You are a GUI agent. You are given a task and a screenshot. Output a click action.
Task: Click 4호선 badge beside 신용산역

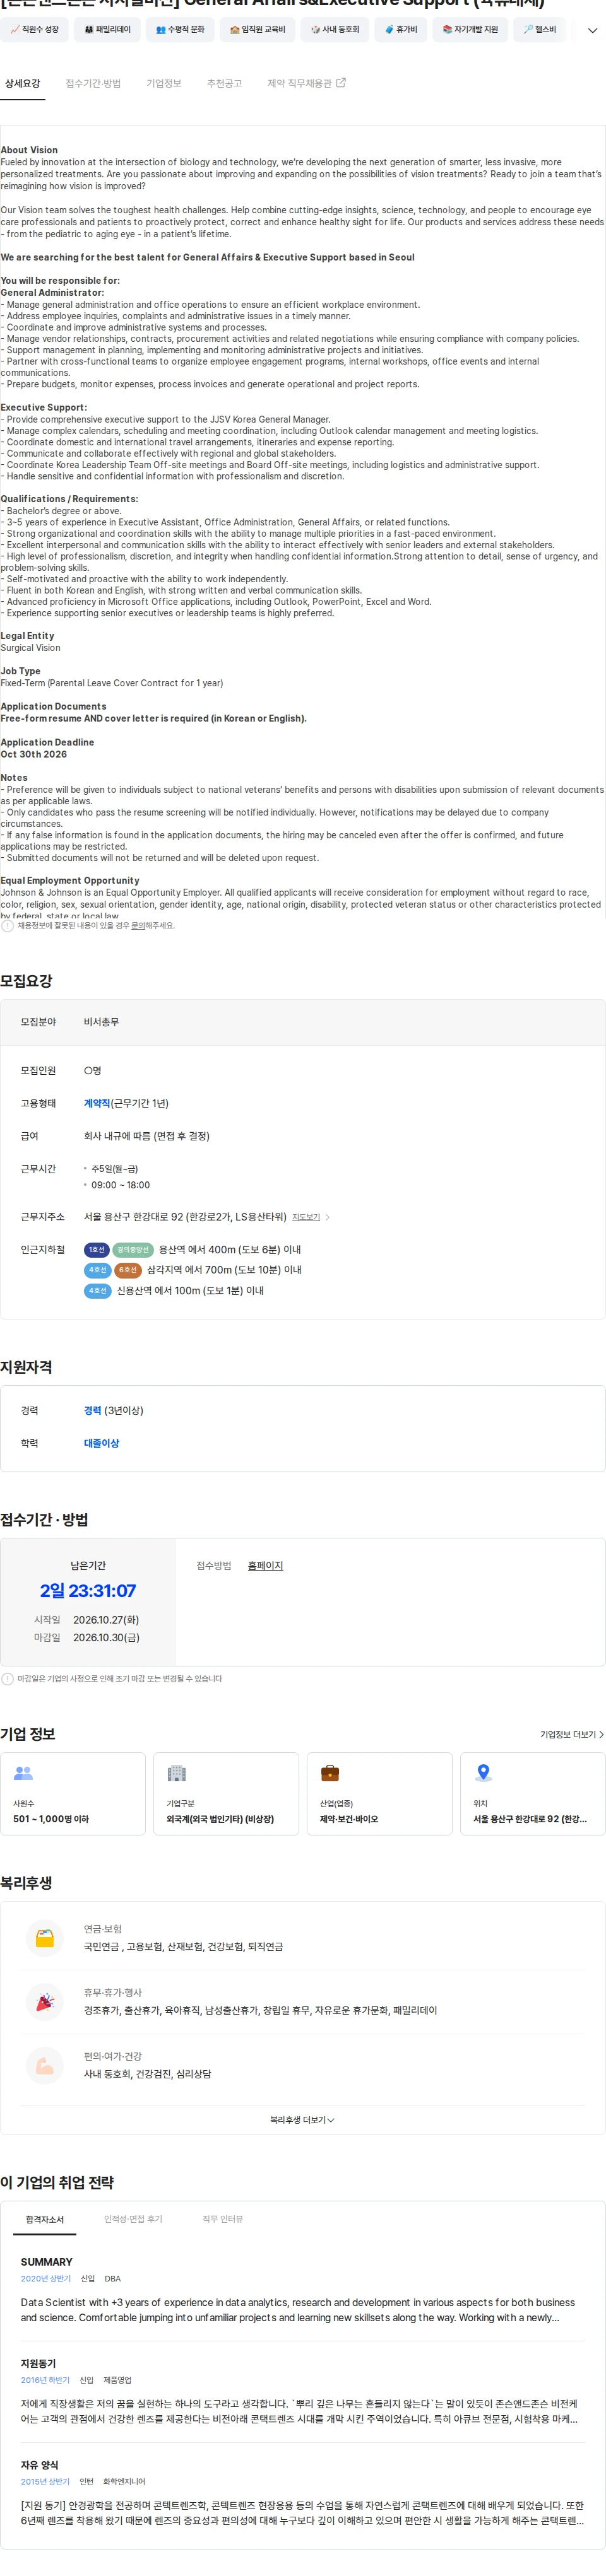coord(97,1291)
